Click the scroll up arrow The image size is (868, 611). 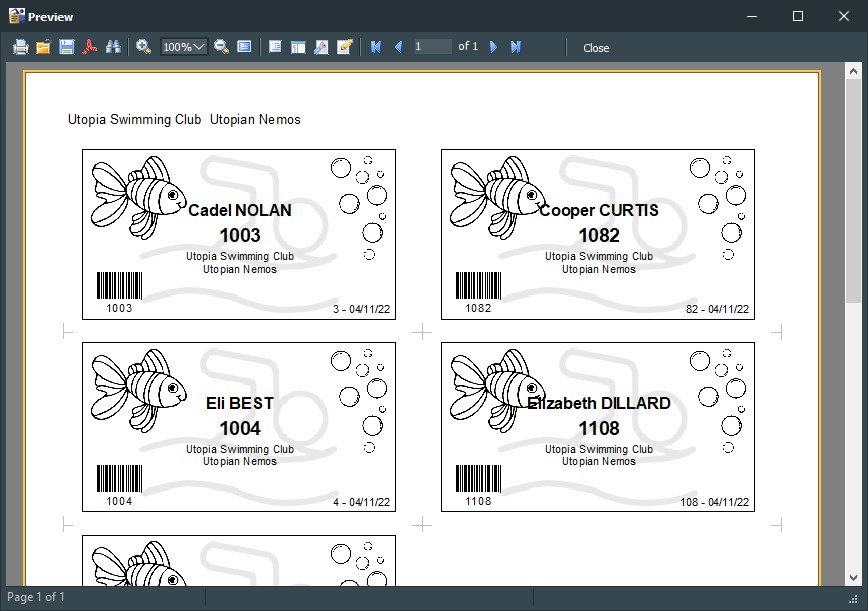[x=853, y=71]
